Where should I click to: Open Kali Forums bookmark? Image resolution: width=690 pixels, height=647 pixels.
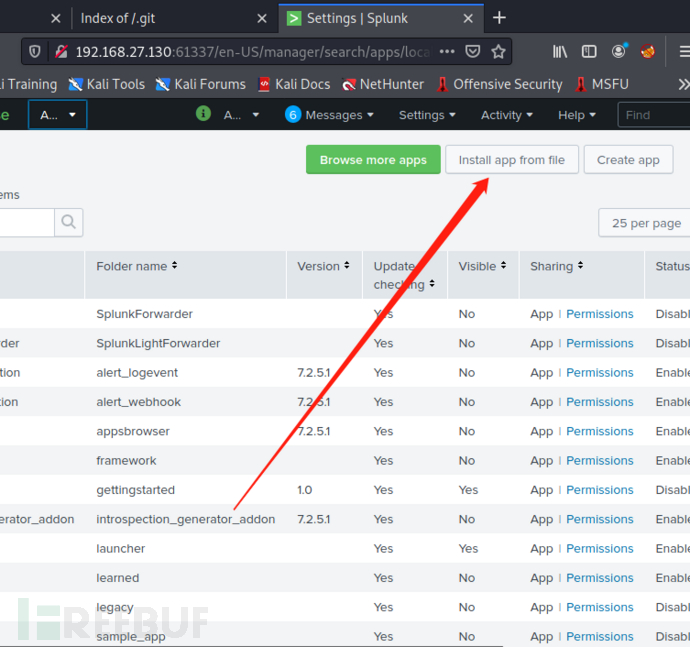pyautogui.click(x=201, y=84)
